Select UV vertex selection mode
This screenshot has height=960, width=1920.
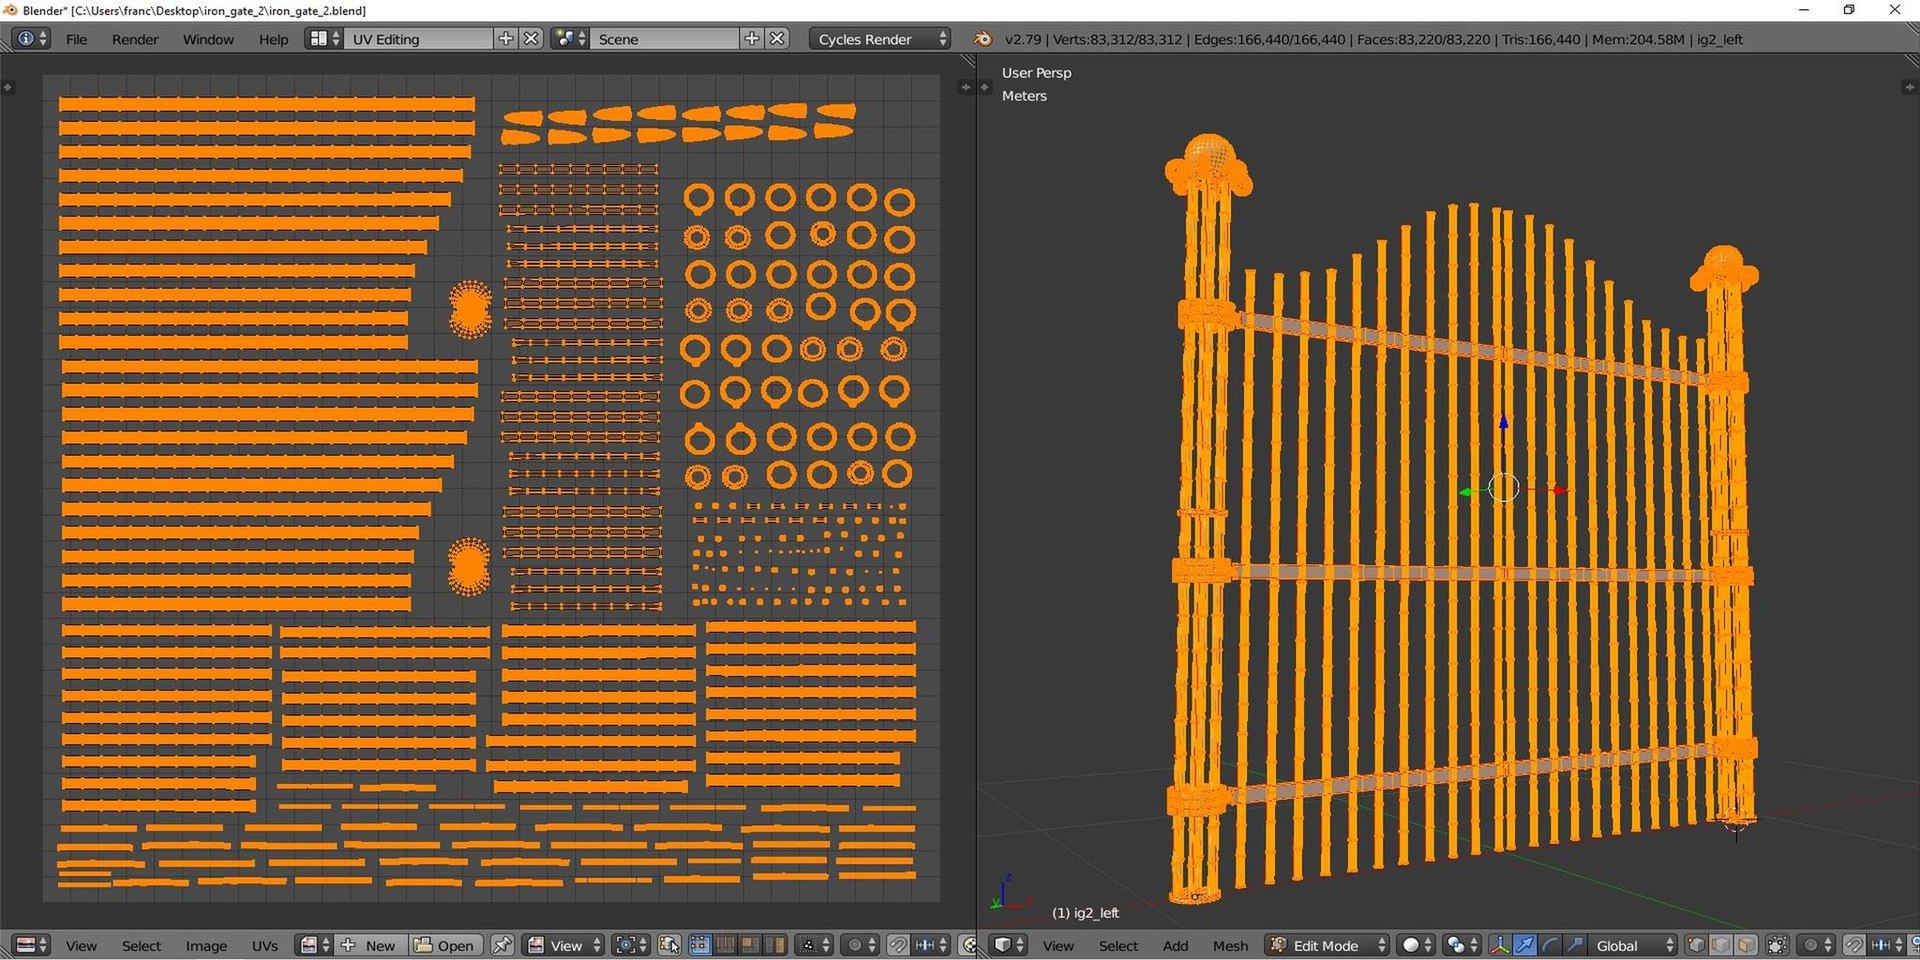tap(700, 945)
